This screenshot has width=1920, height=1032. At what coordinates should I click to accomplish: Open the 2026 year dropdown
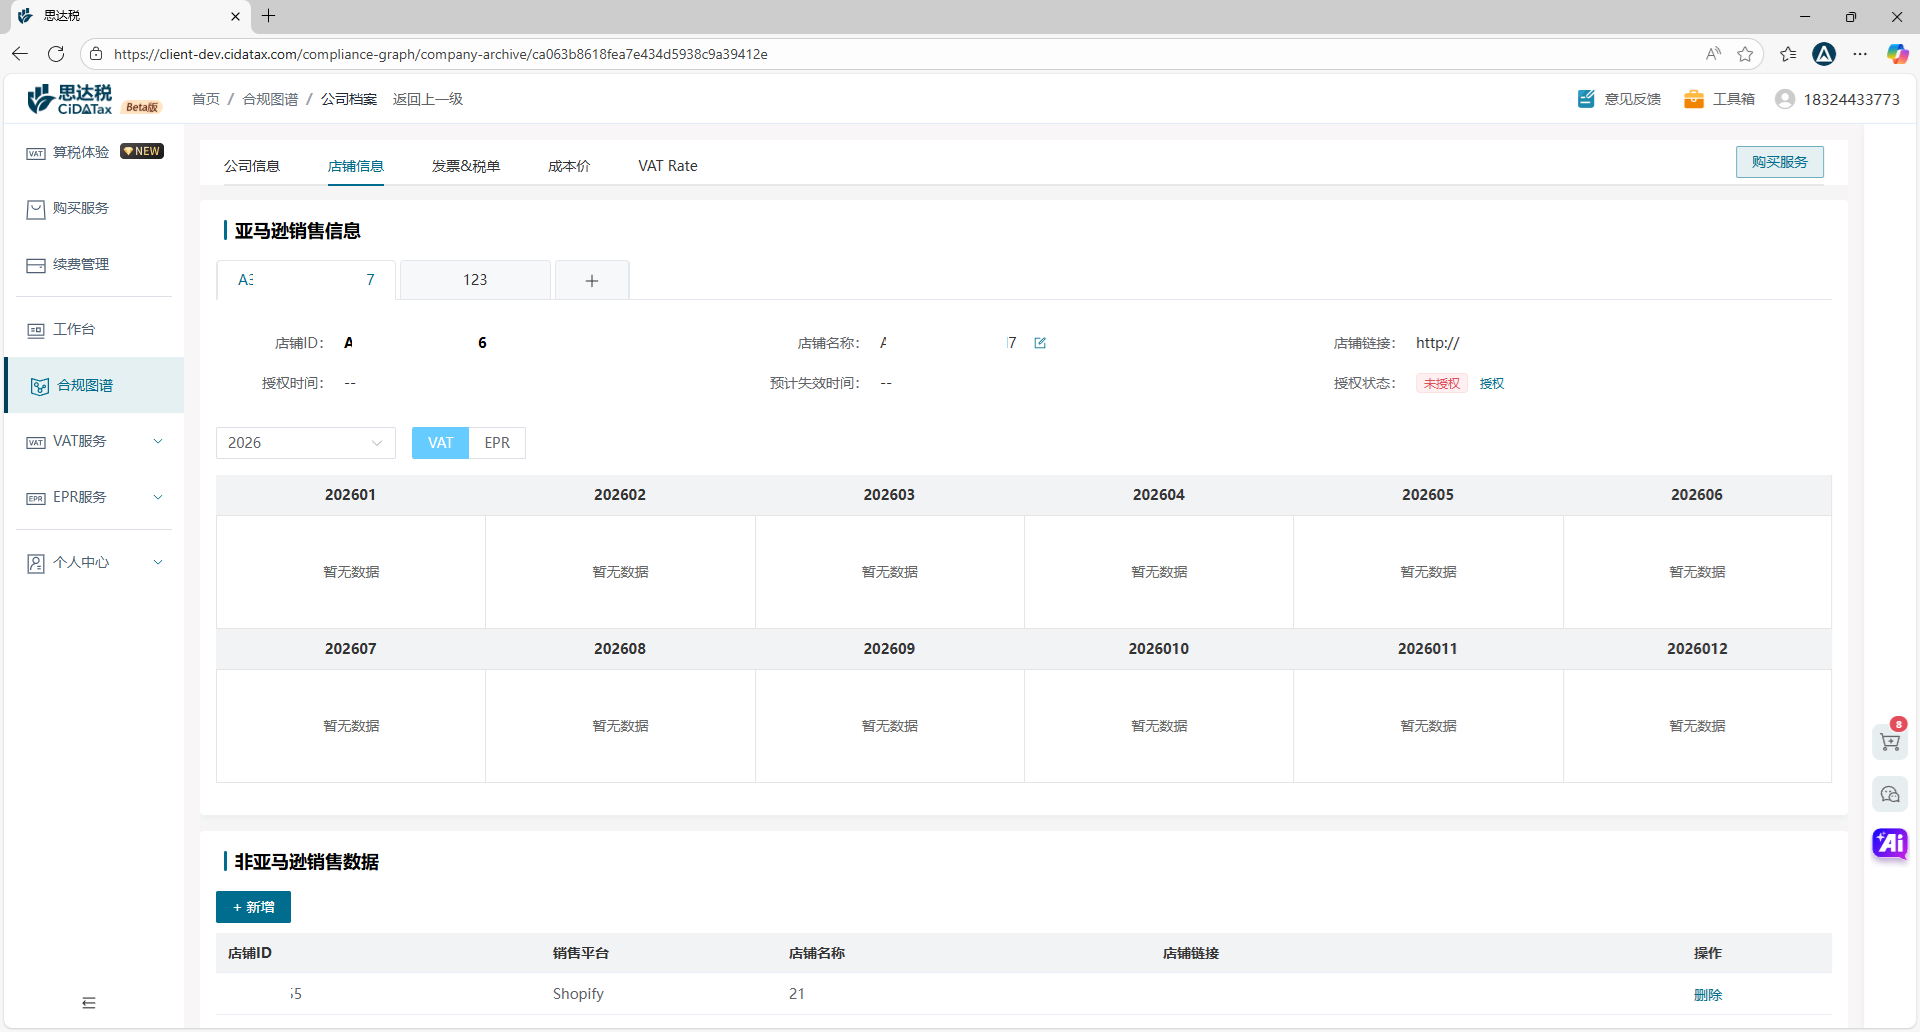pyautogui.click(x=305, y=443)
